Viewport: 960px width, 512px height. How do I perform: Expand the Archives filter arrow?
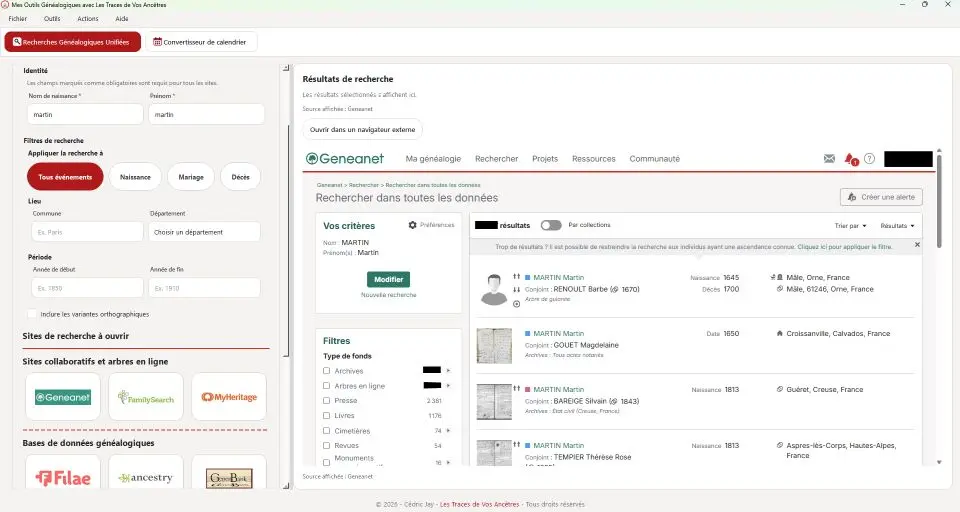(x=448, y=371)
